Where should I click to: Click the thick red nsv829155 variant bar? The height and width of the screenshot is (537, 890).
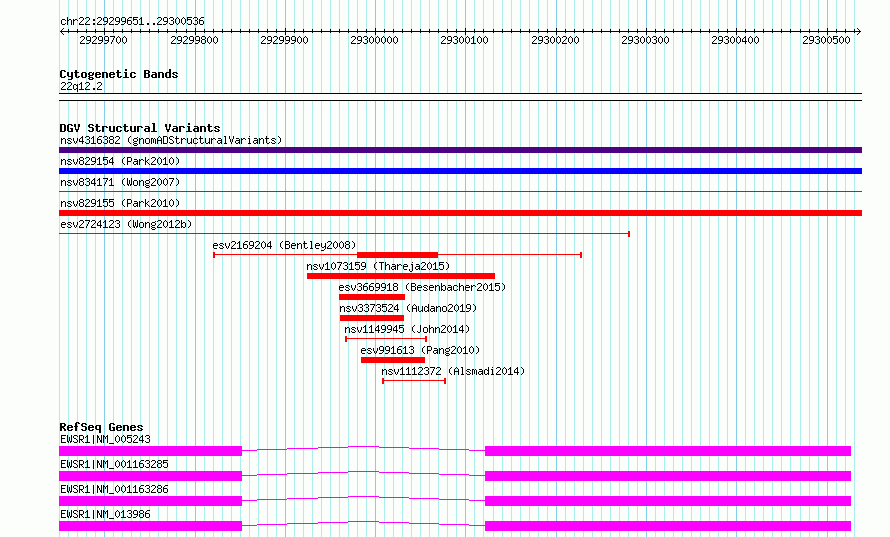pyautogui.click(x=460, y=213)
